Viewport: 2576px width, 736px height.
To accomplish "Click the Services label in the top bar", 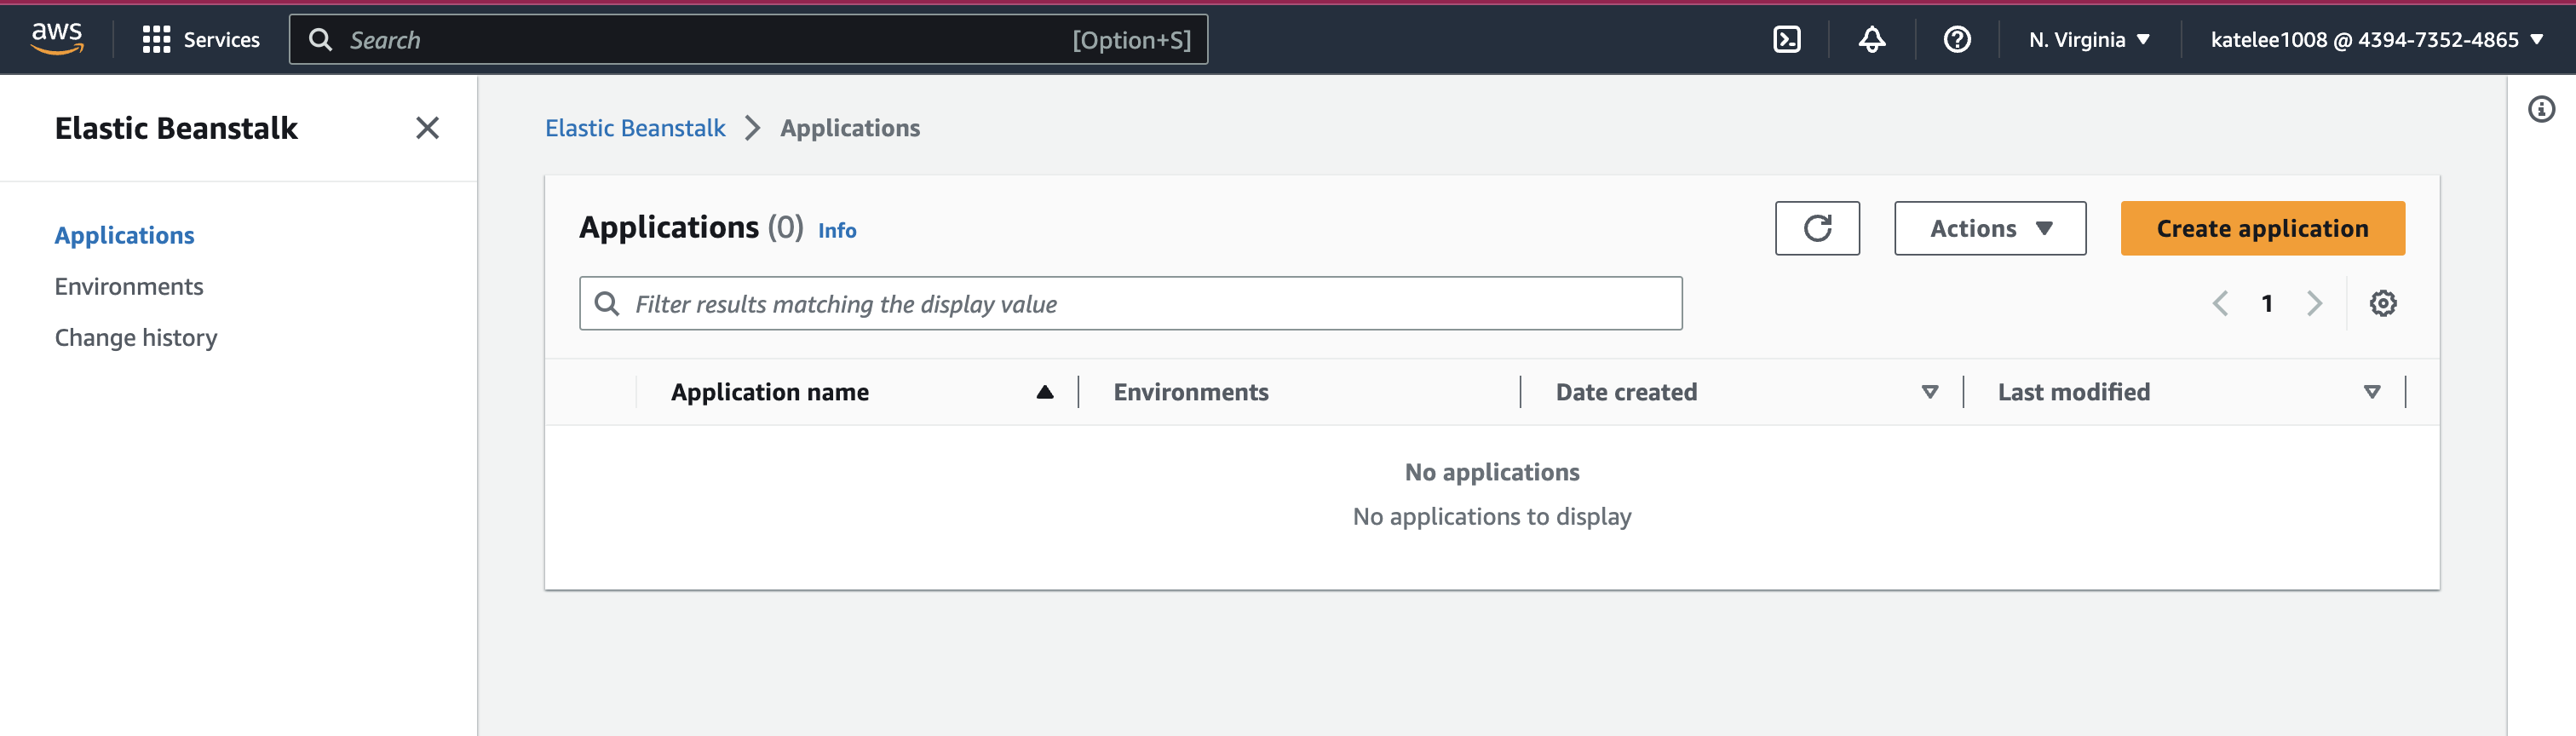I will coord(222,40).
